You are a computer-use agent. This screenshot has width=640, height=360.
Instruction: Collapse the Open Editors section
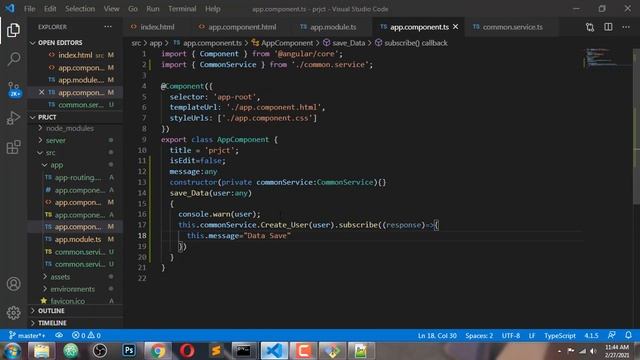coord(76,42)
